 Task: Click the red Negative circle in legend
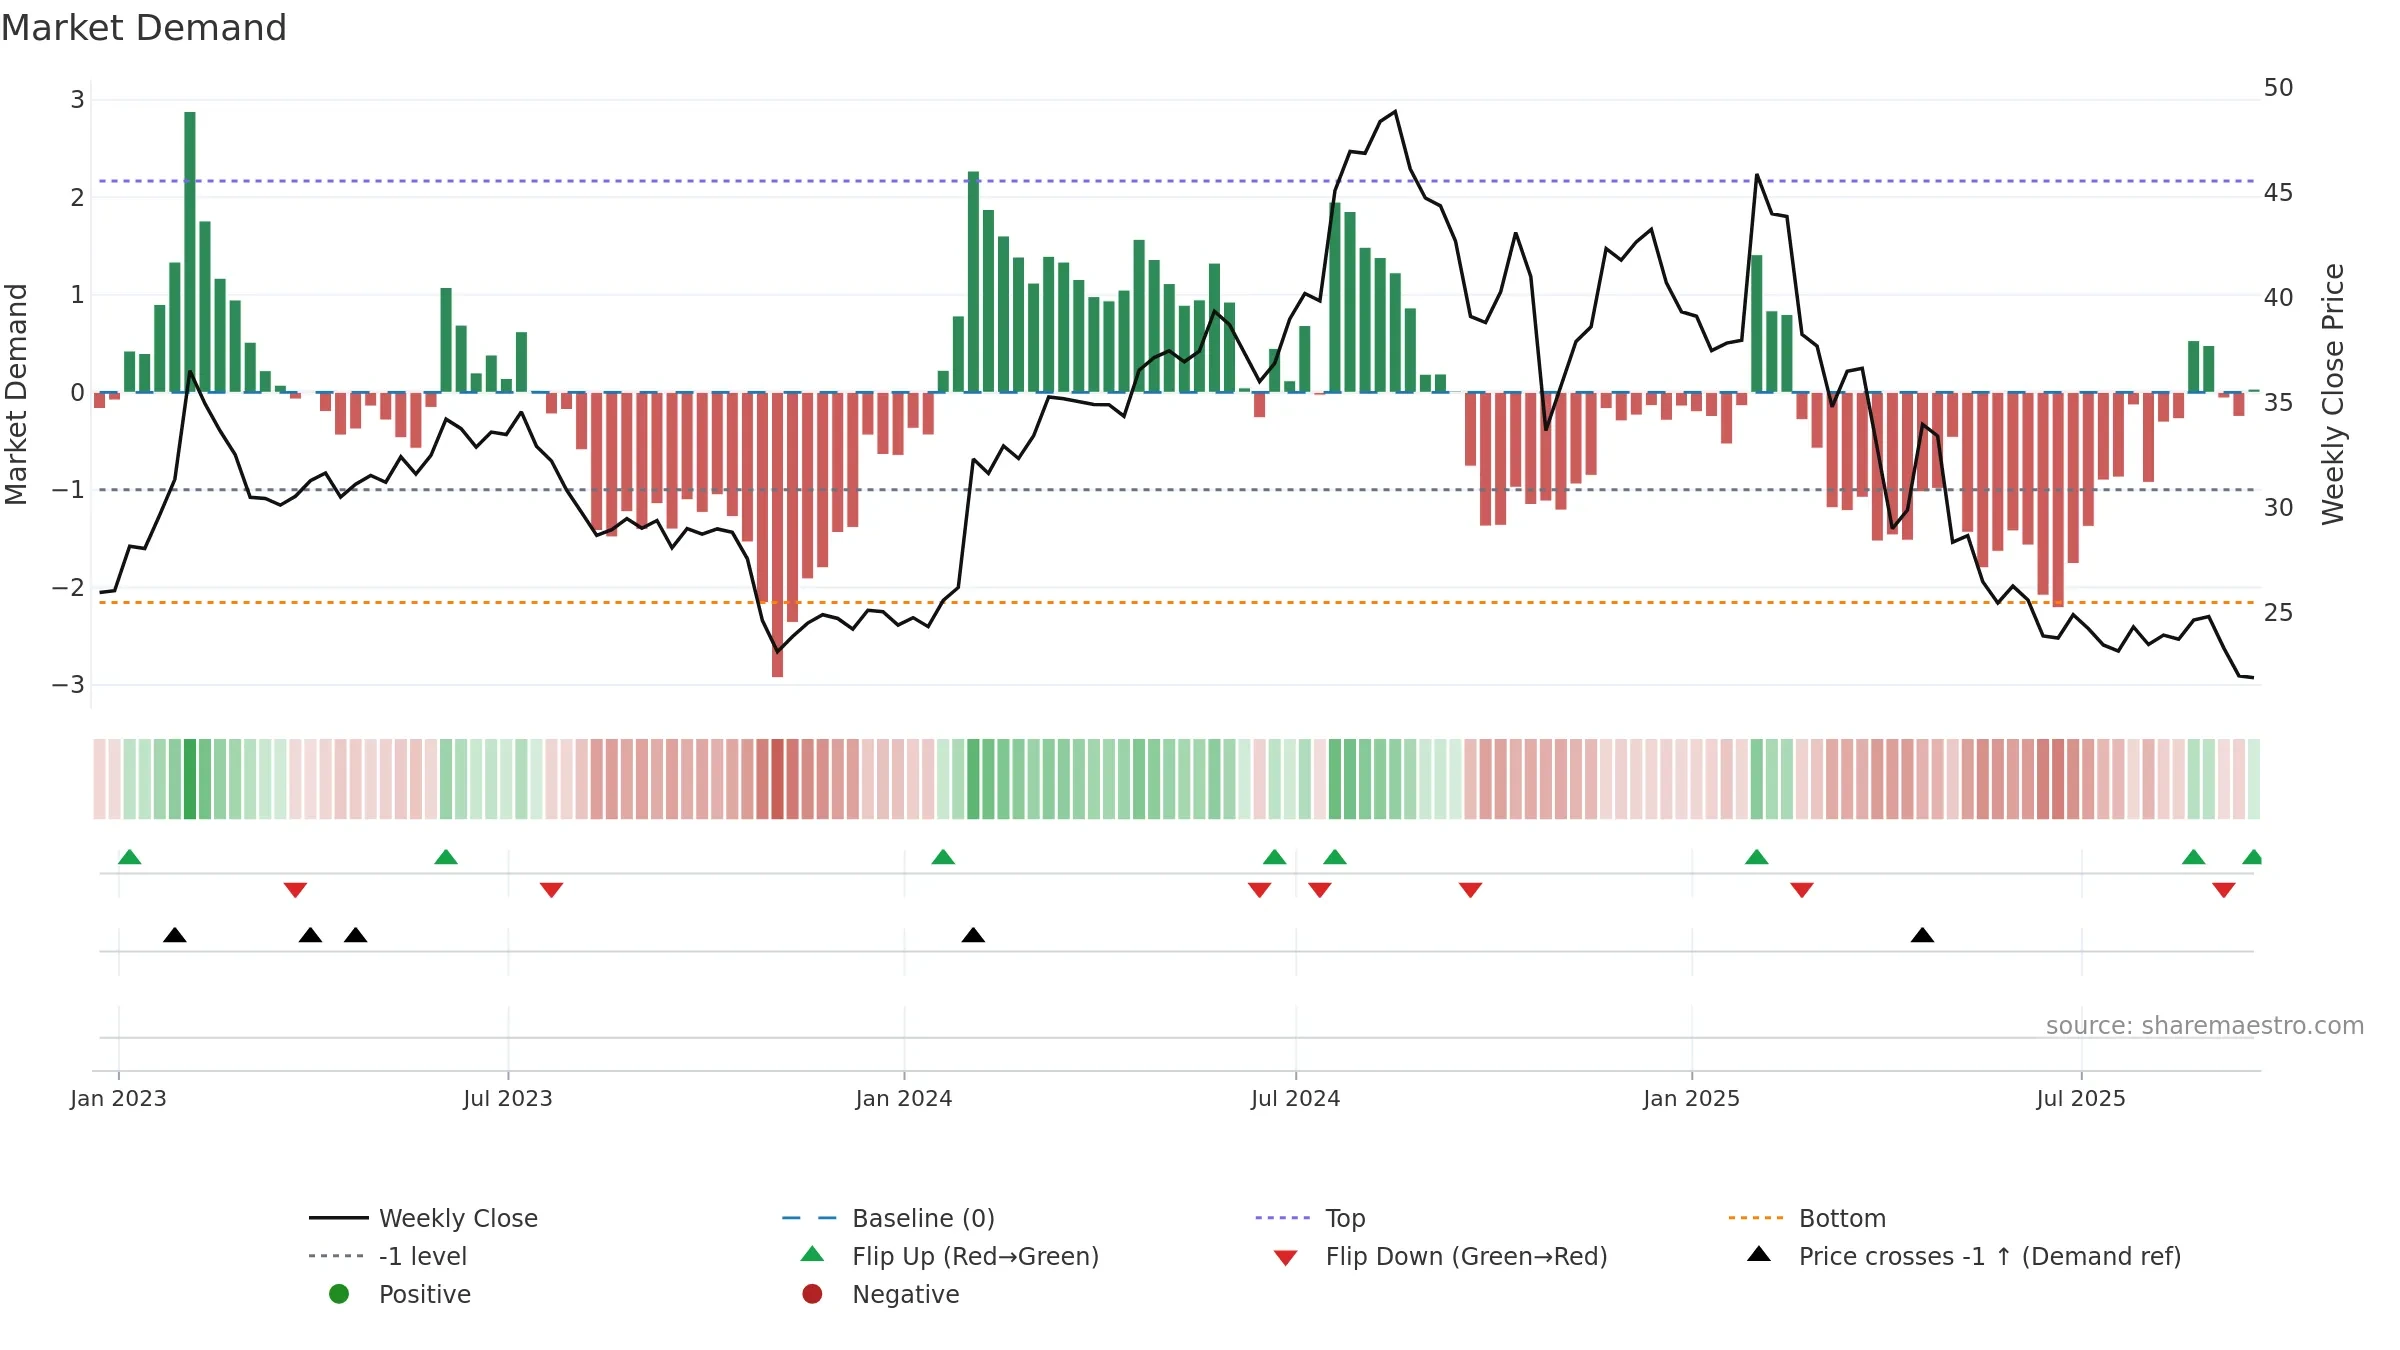812,1294
